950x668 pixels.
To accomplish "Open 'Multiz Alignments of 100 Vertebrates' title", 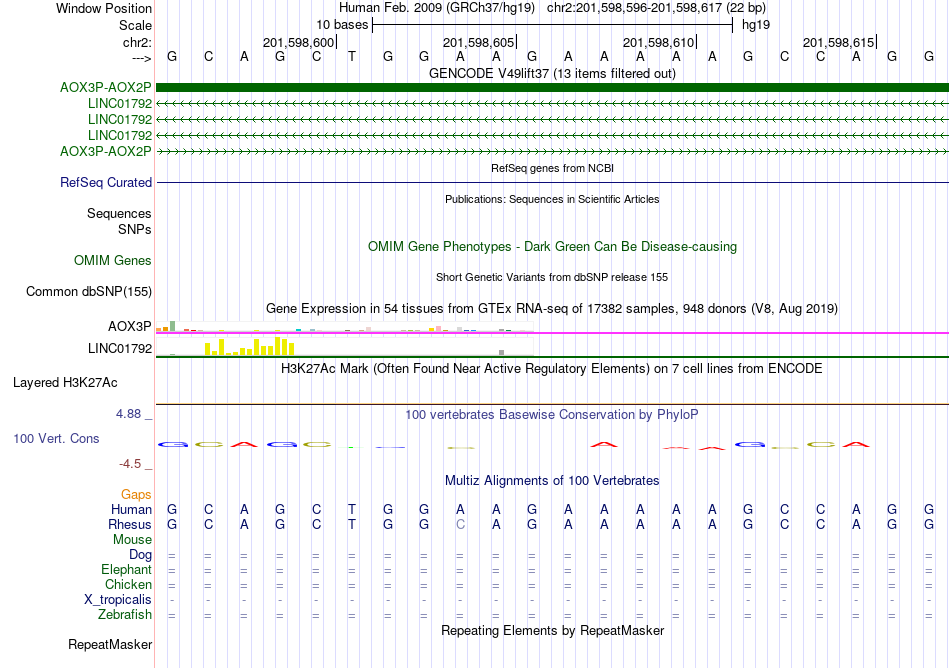I will click(x=552, y=481).
